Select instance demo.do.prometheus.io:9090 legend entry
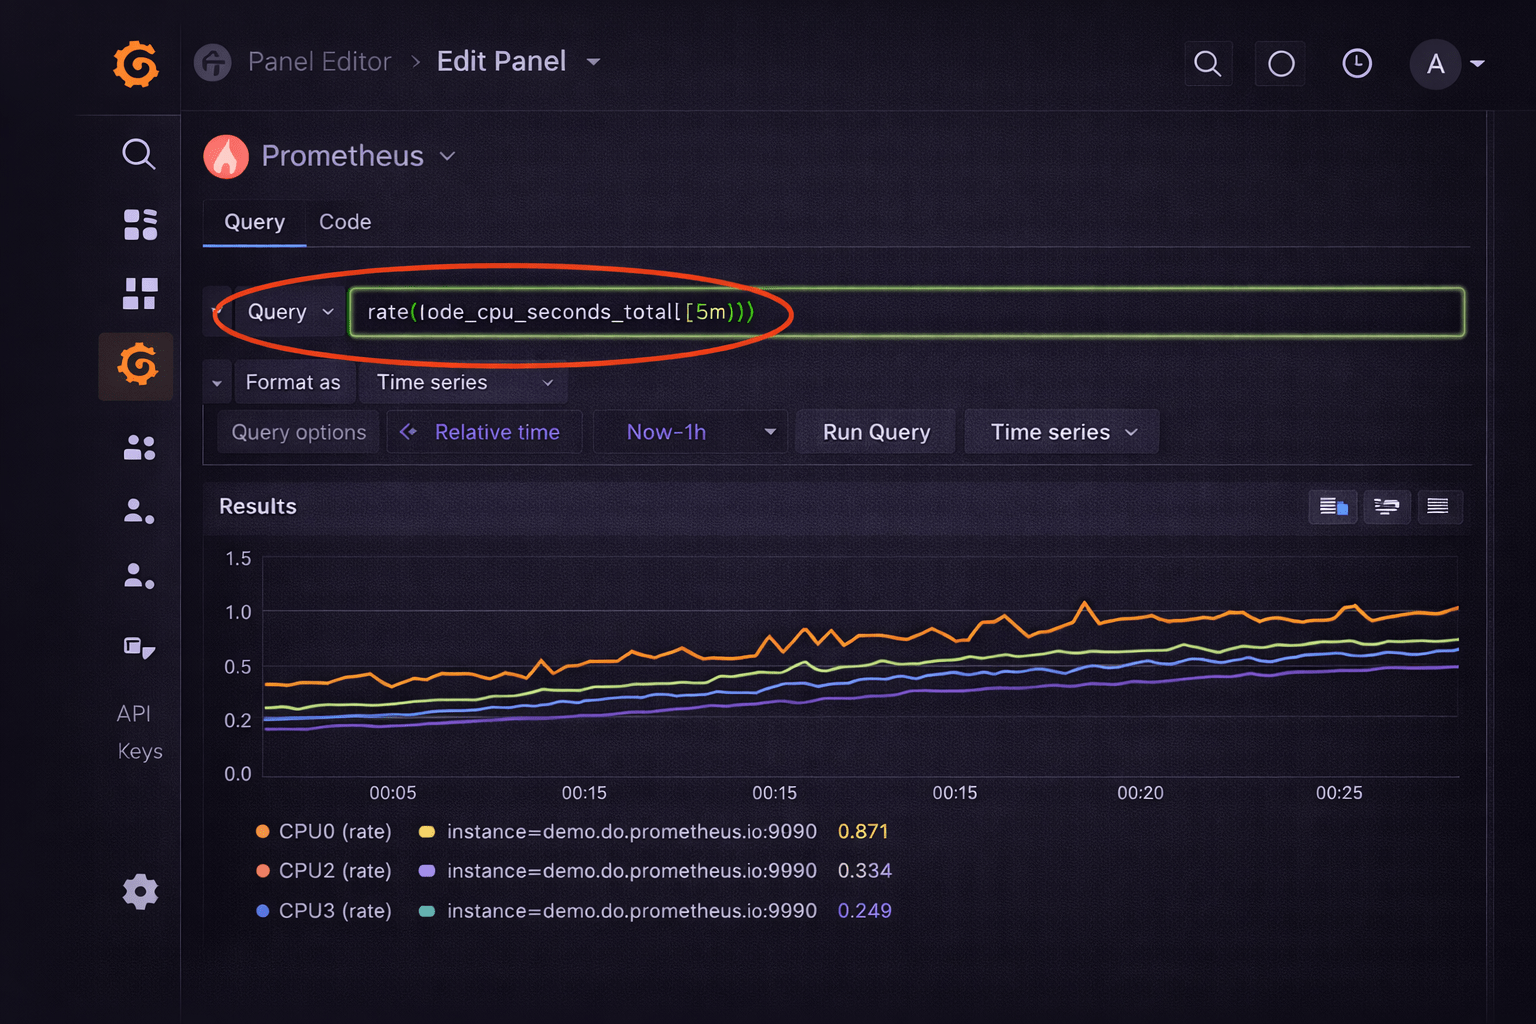1536x1024 pixels. 632,831
